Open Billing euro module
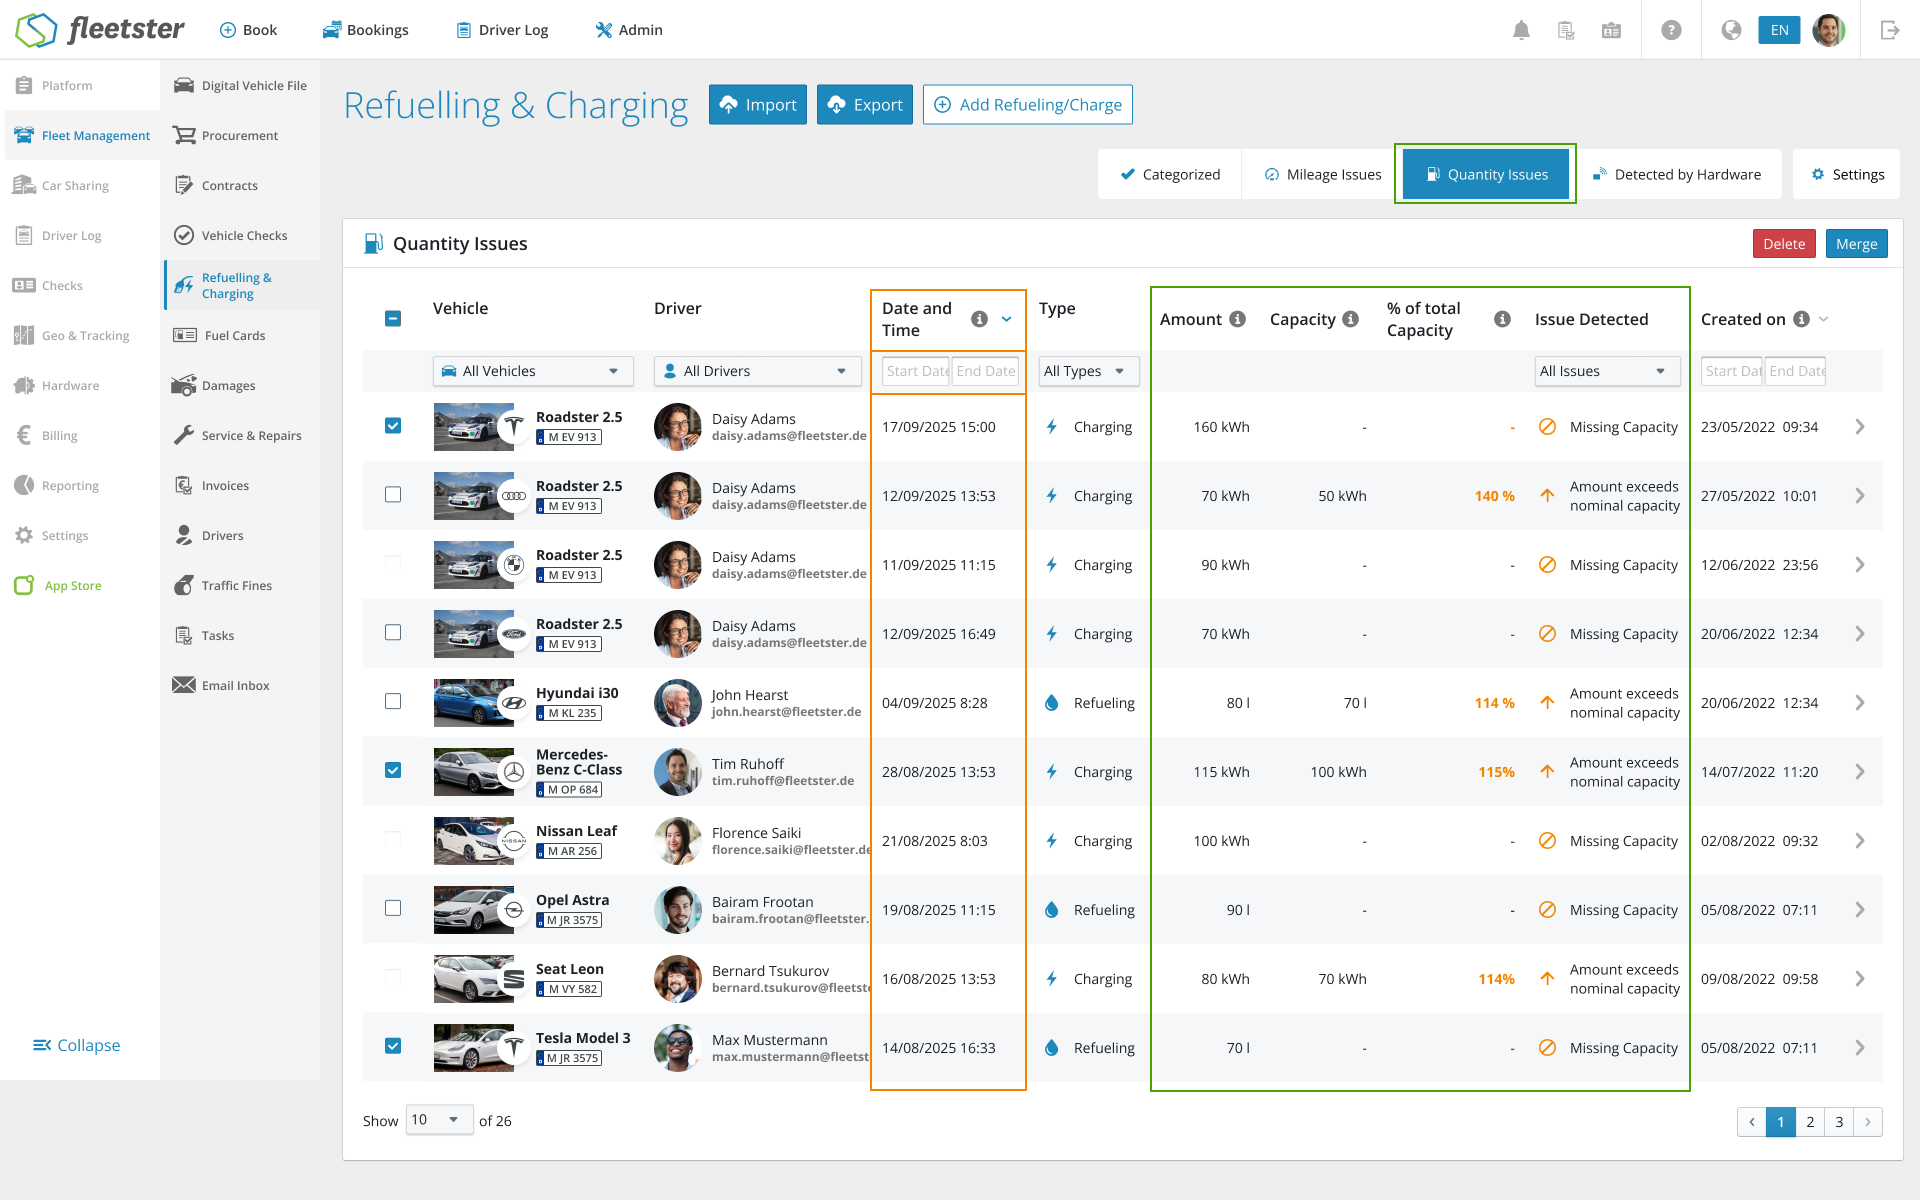 [46, 435]
